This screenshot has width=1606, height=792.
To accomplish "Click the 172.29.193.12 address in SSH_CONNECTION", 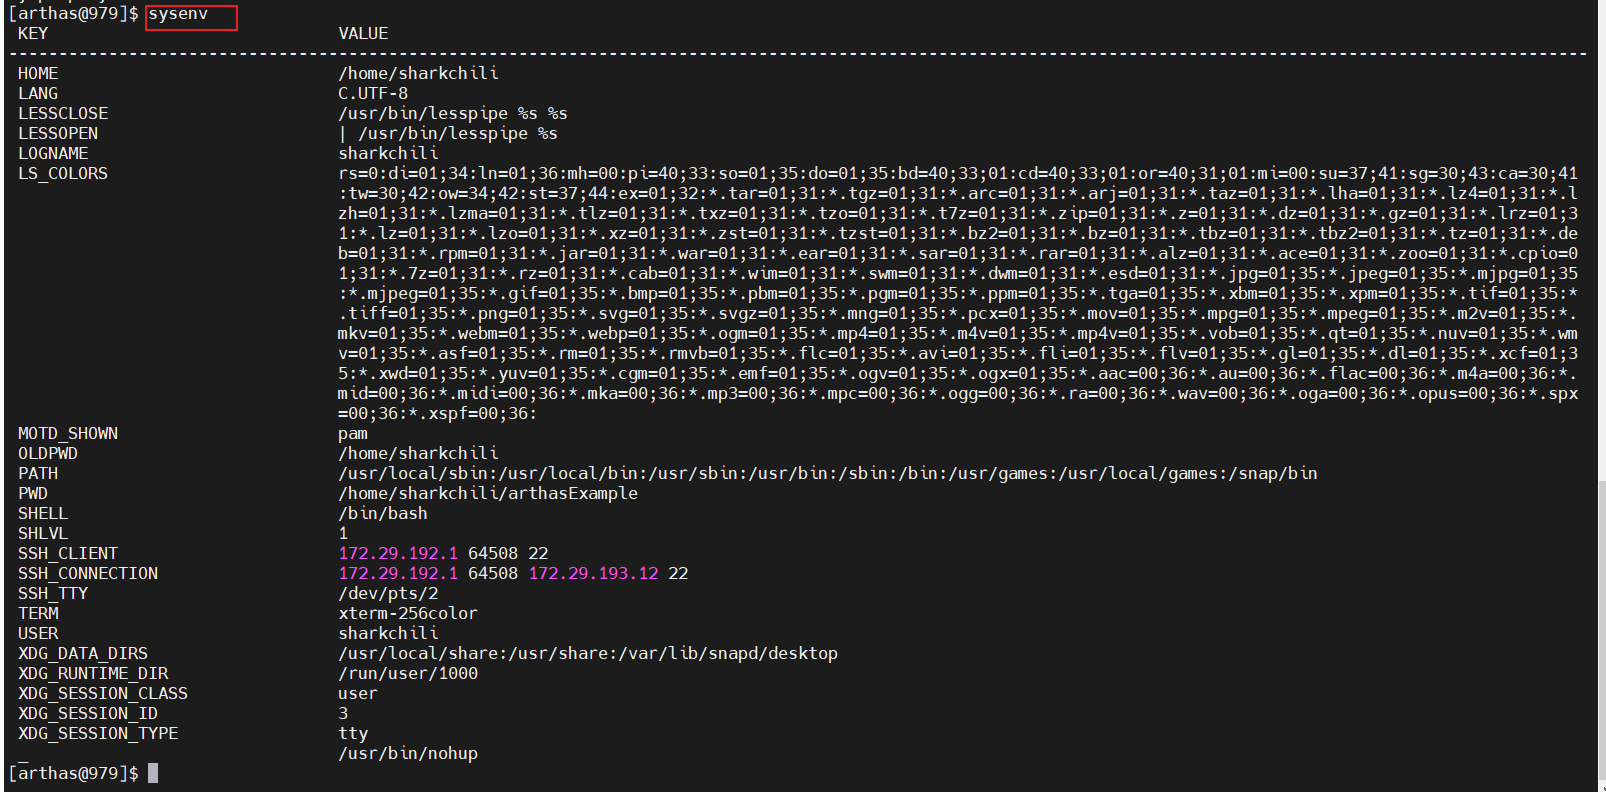I will (x=593, y=573).
